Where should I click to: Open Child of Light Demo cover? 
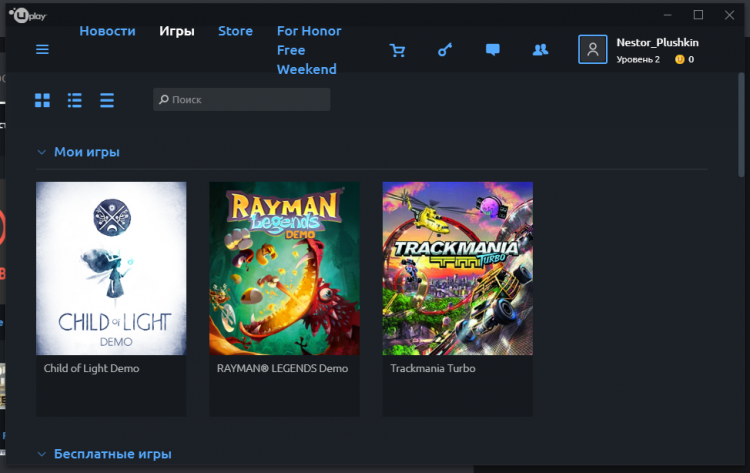click(x=111, y=268)
